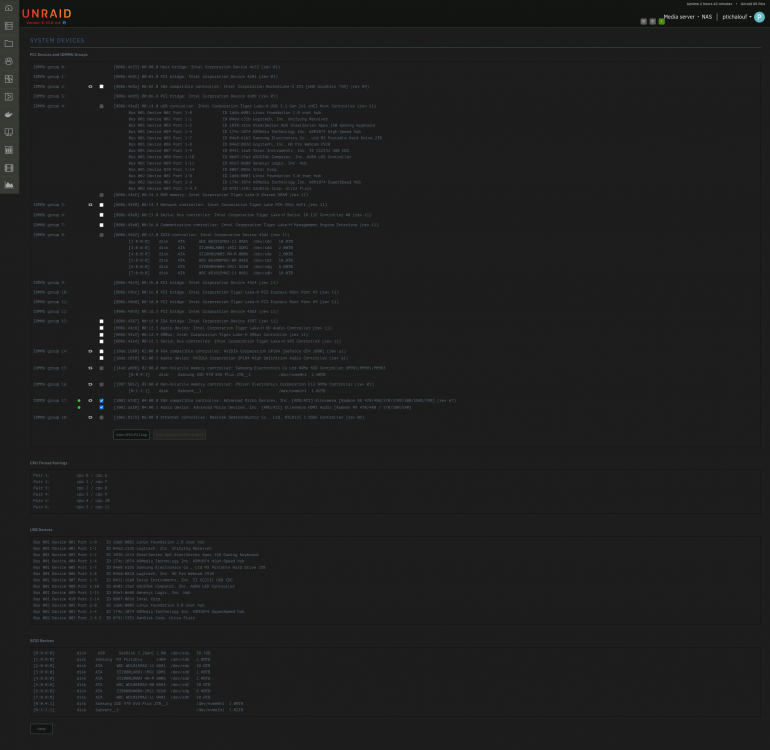Click the group 18 Realtek Ethernet controller row
The height and width of the screenshot is (750, 770).
[x=239, y=417]
